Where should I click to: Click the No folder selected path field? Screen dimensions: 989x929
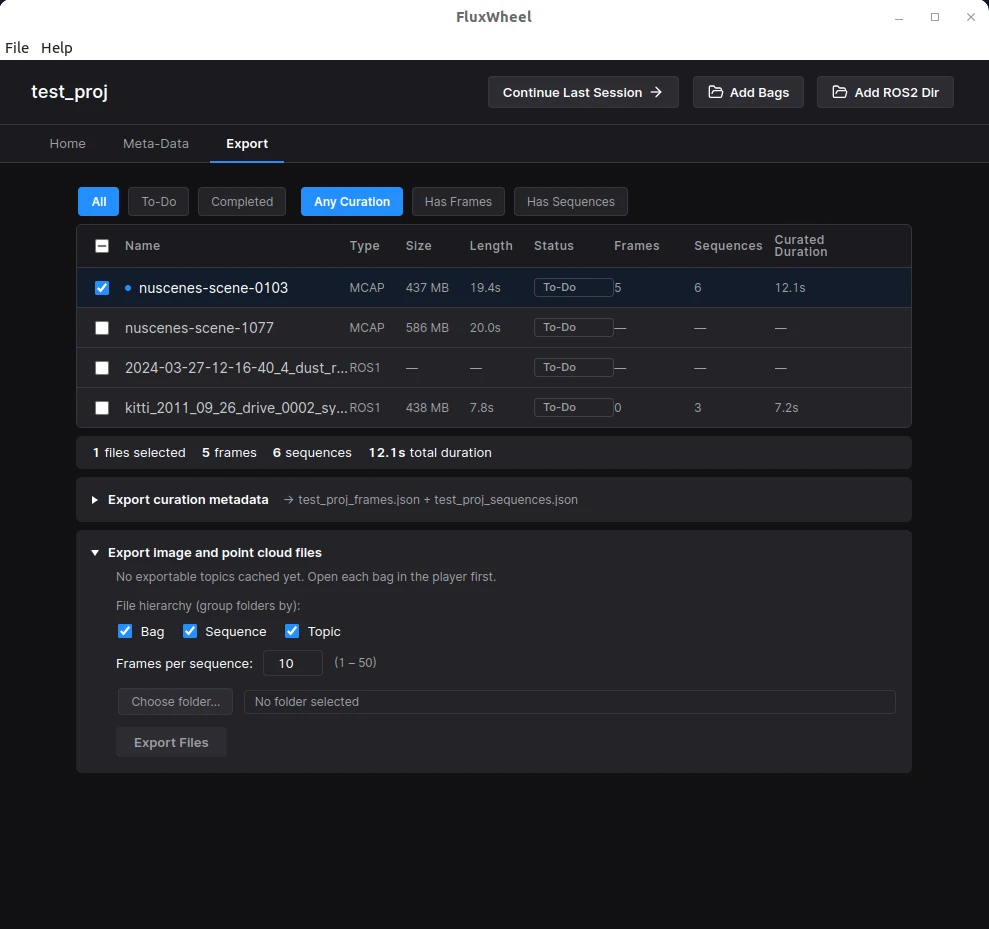pos(570,702)
